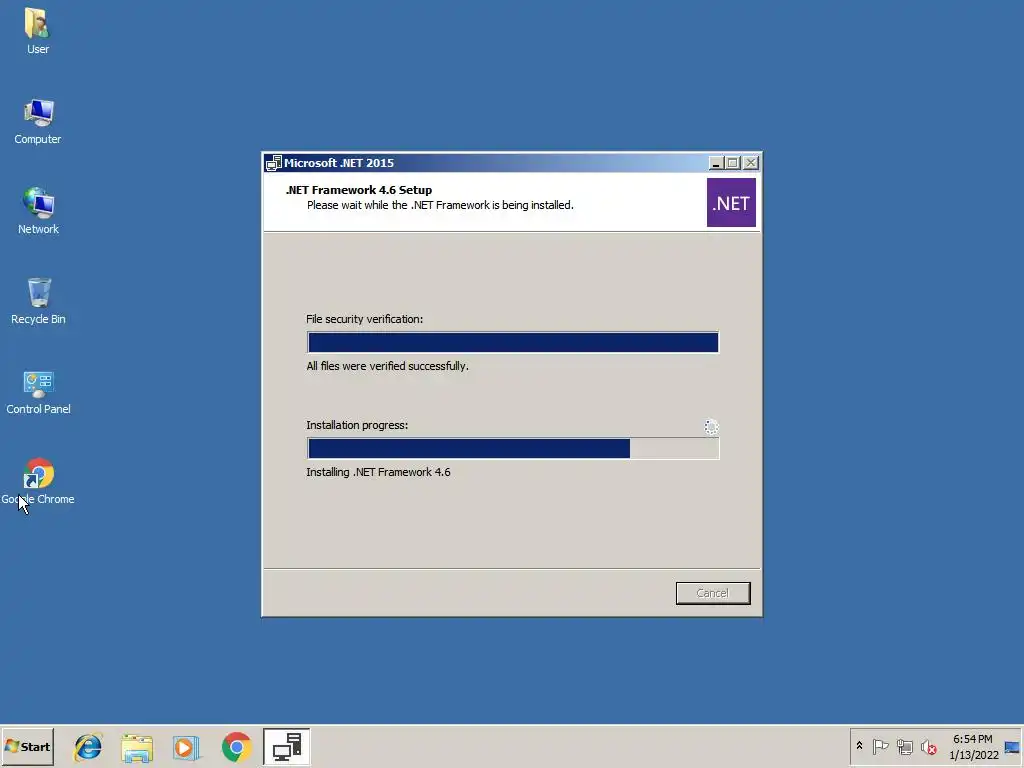Show hidden system tray icons
Viewport: 1024px width, 768px height.
click(859, 746)
